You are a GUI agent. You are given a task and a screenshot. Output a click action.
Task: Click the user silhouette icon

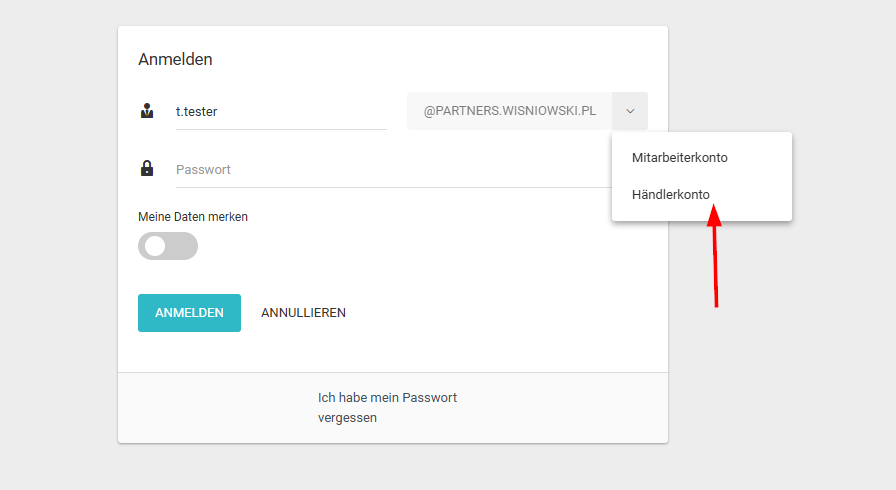click(147, 111)
